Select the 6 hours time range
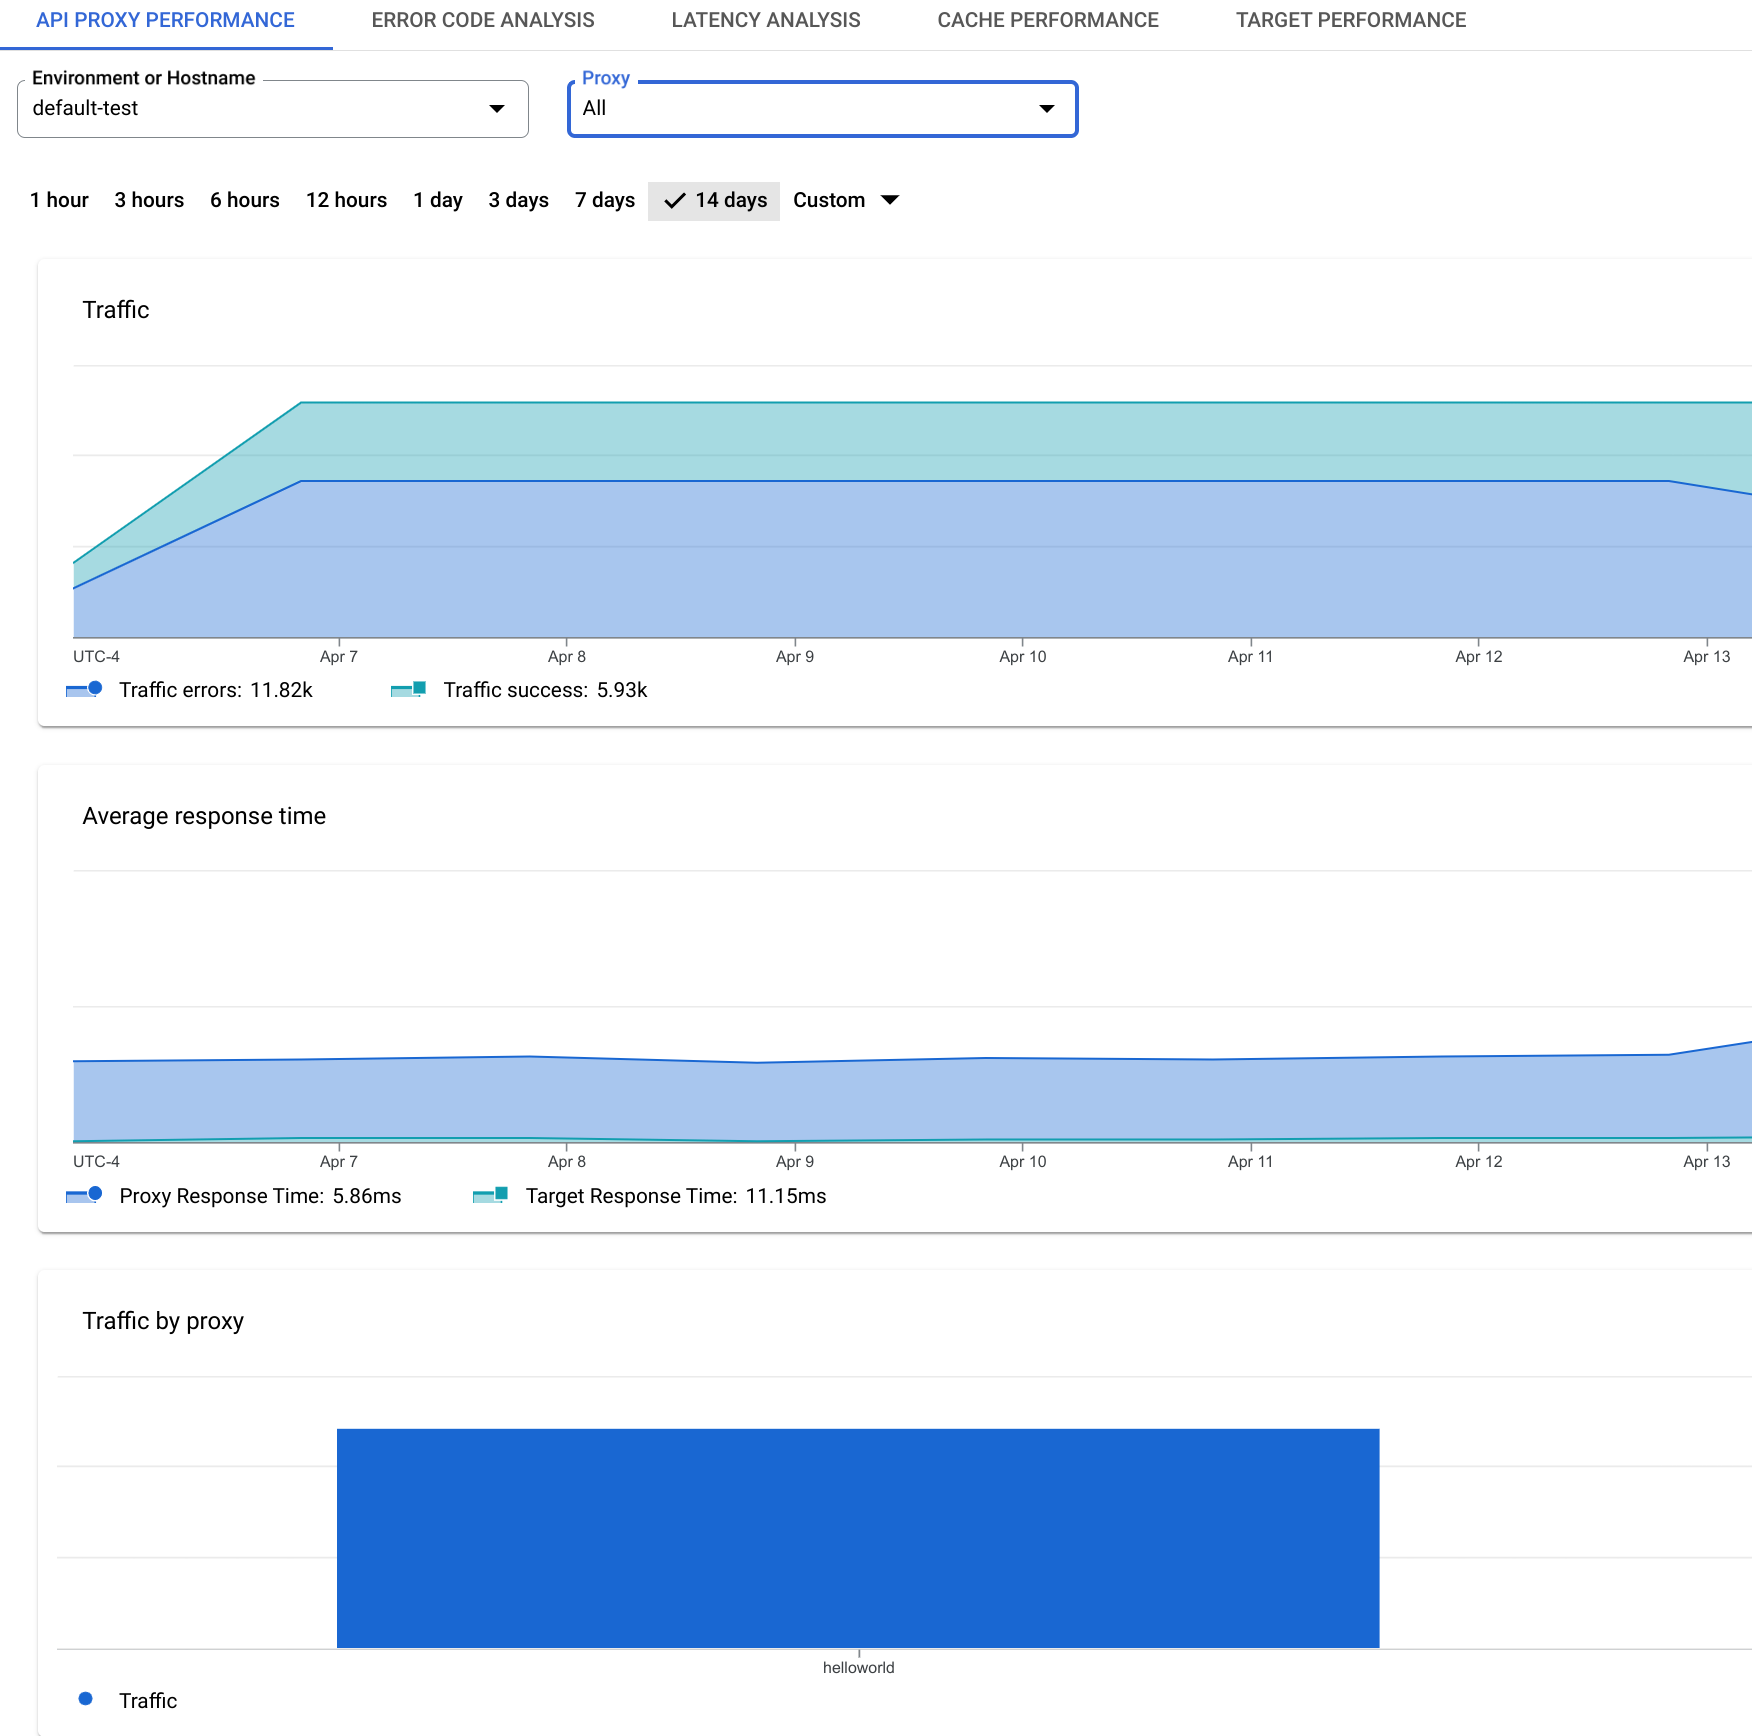 point(245,200)
